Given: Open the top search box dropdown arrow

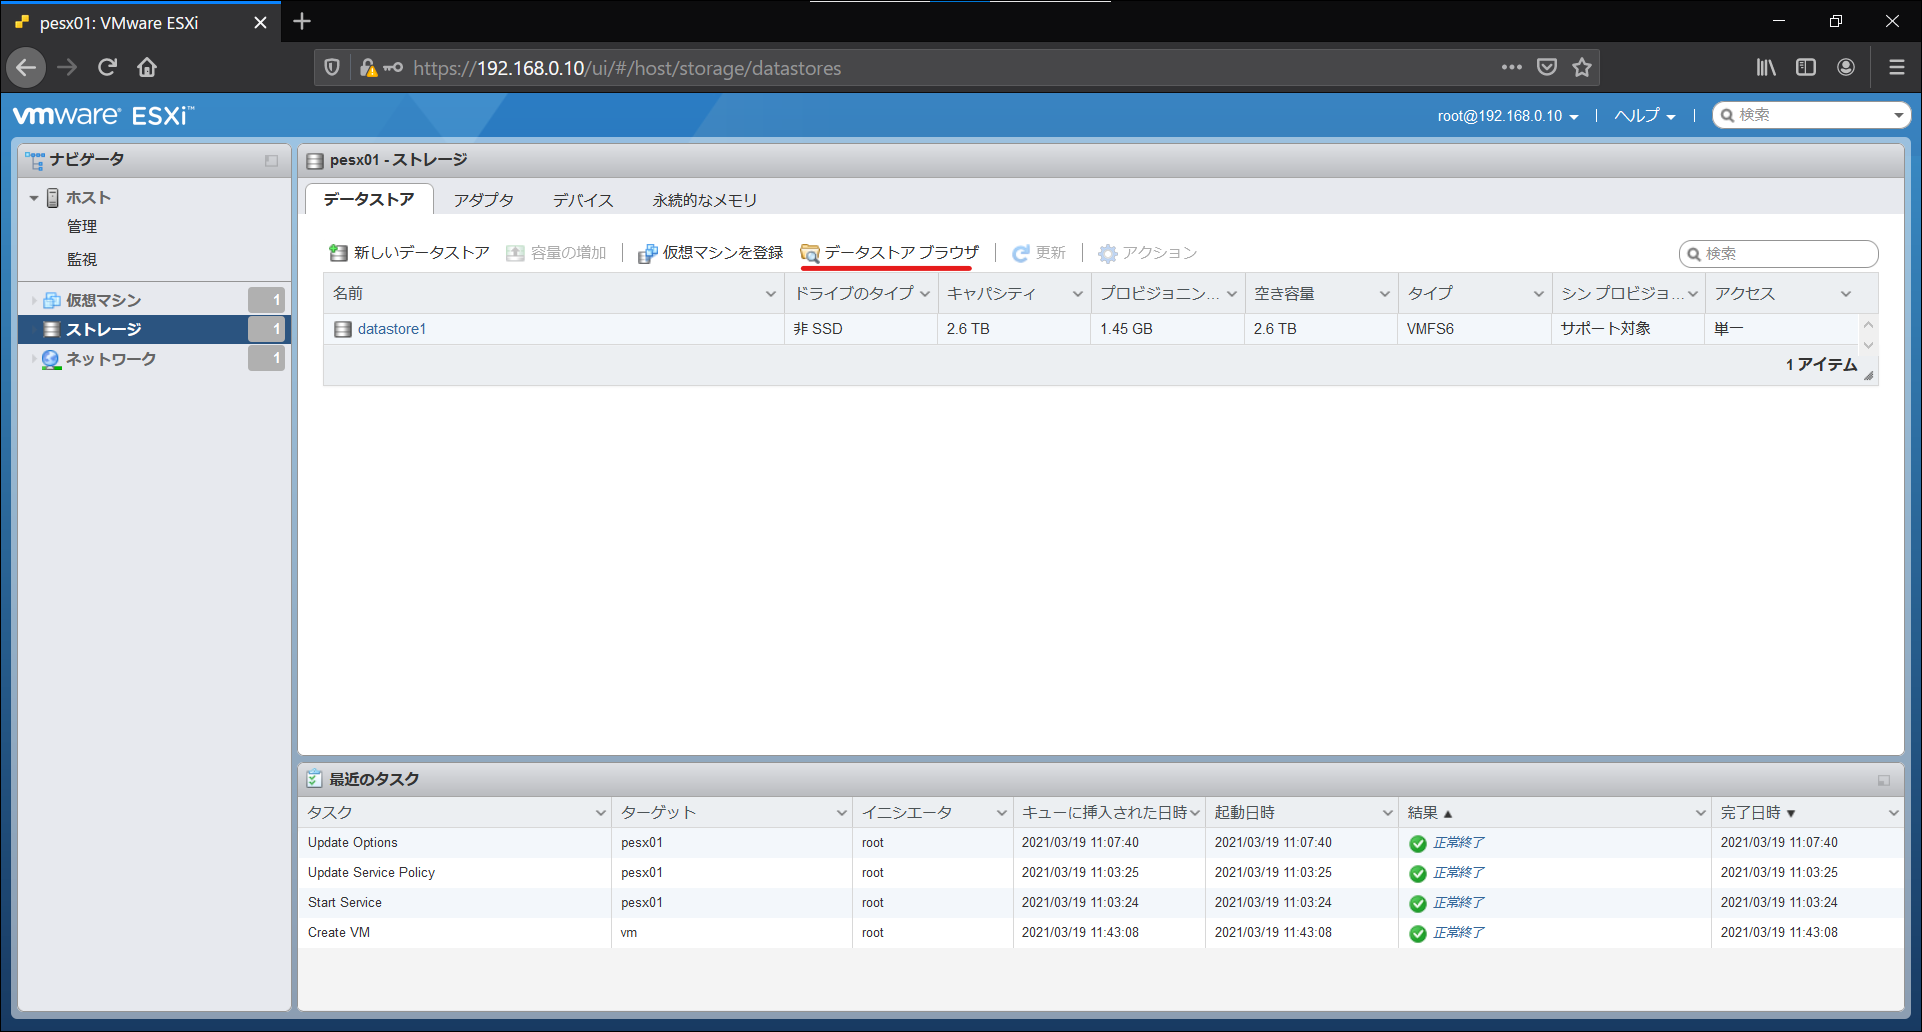Looking at the screenshot, I should pyautogui.click(x=1898, y=116).
